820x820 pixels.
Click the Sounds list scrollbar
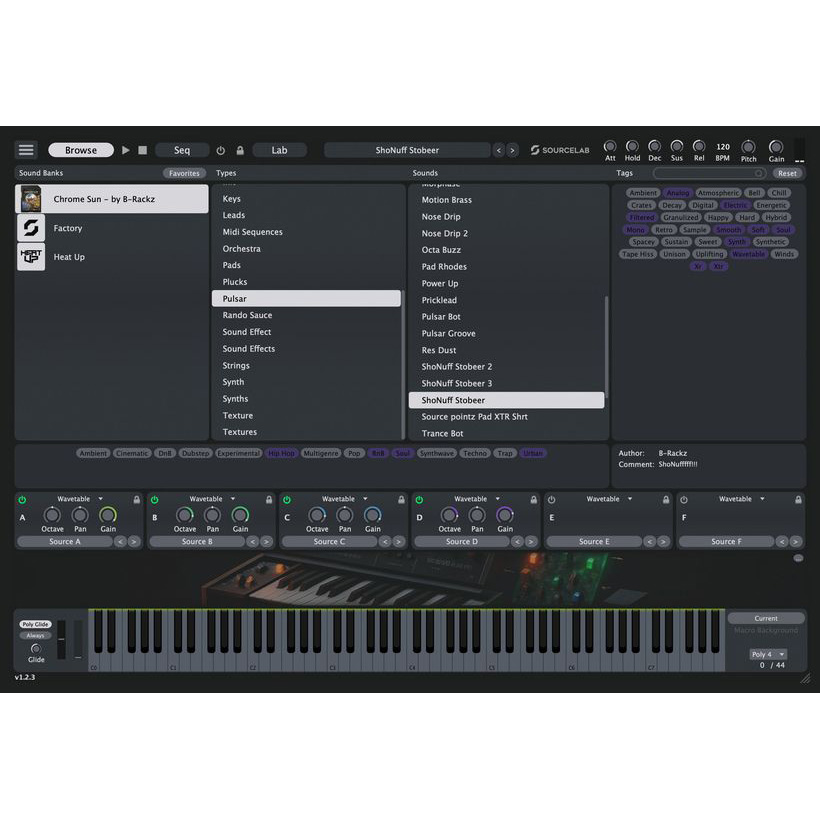coord(607,345)
